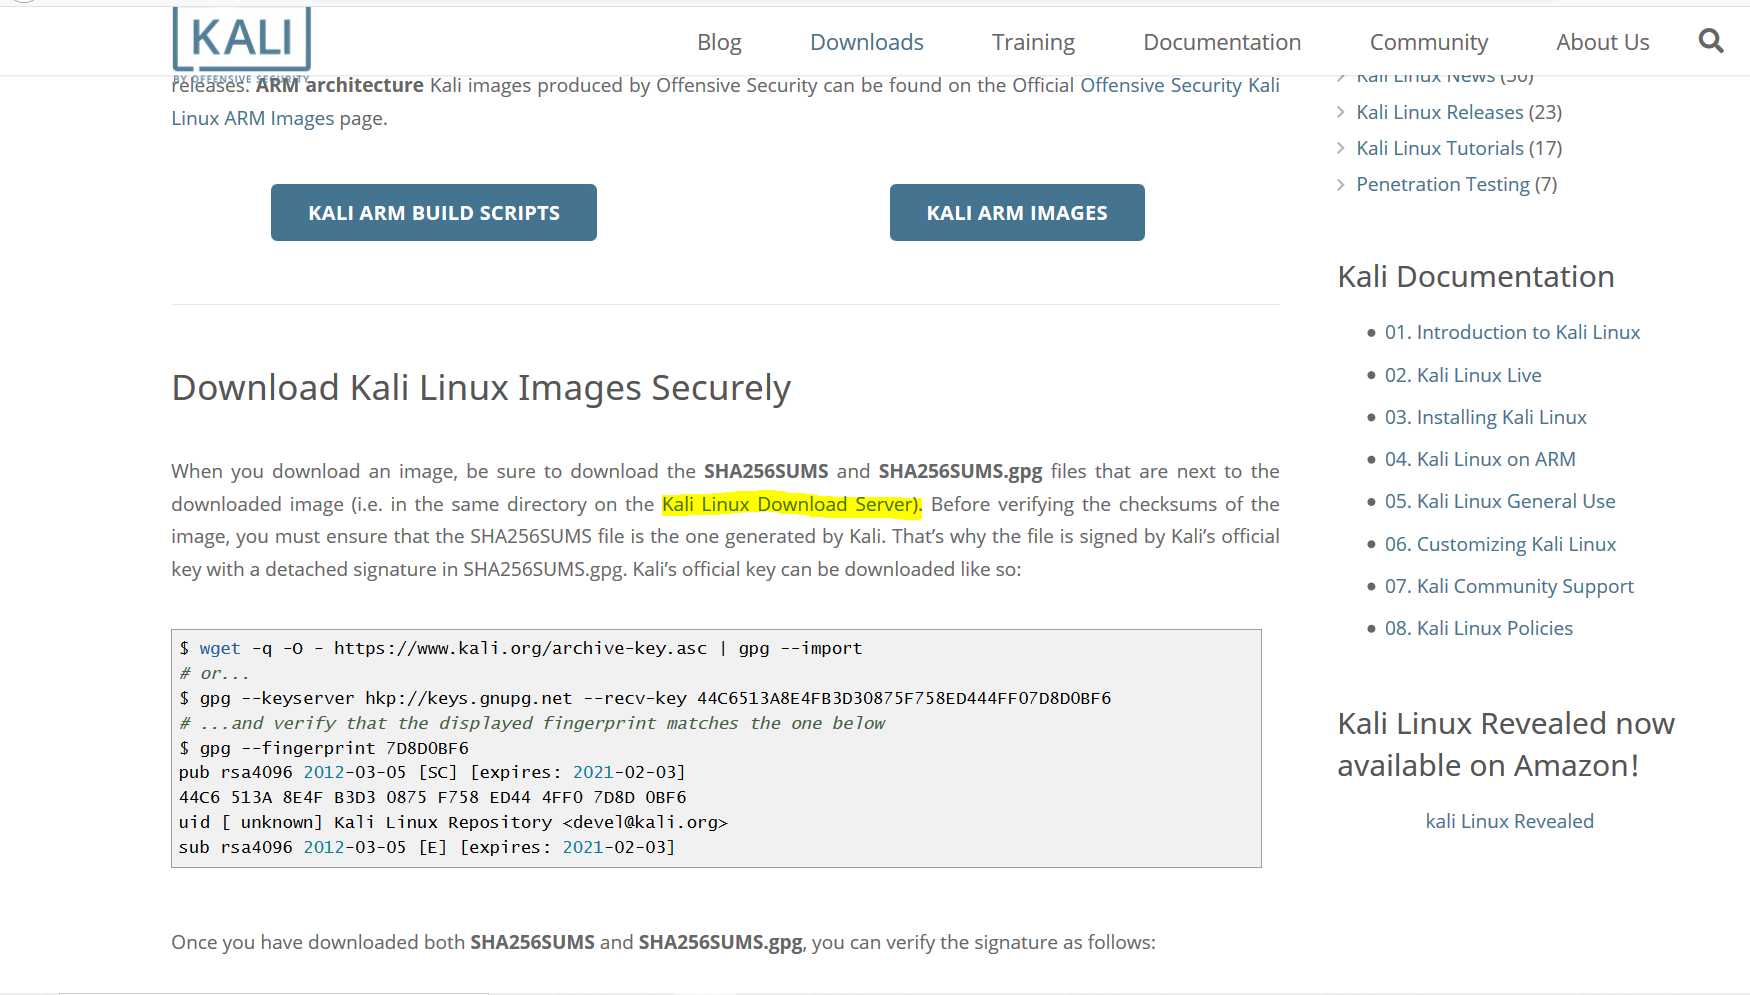Click the KALI ARM IMAGES button
This screenshot has width=1750, height=995.
pos(1017,212)
